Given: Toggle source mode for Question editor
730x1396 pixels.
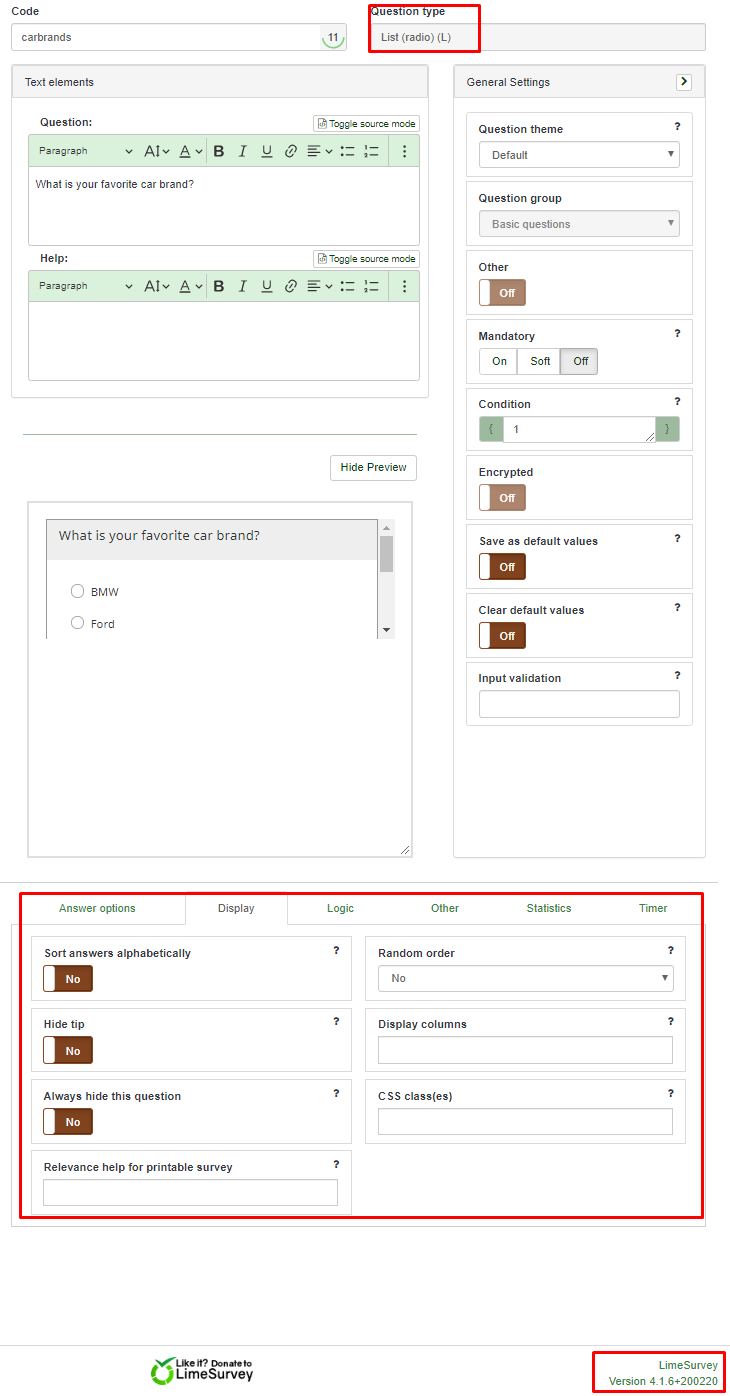Looking at the screenshot, I should point(366,124).
